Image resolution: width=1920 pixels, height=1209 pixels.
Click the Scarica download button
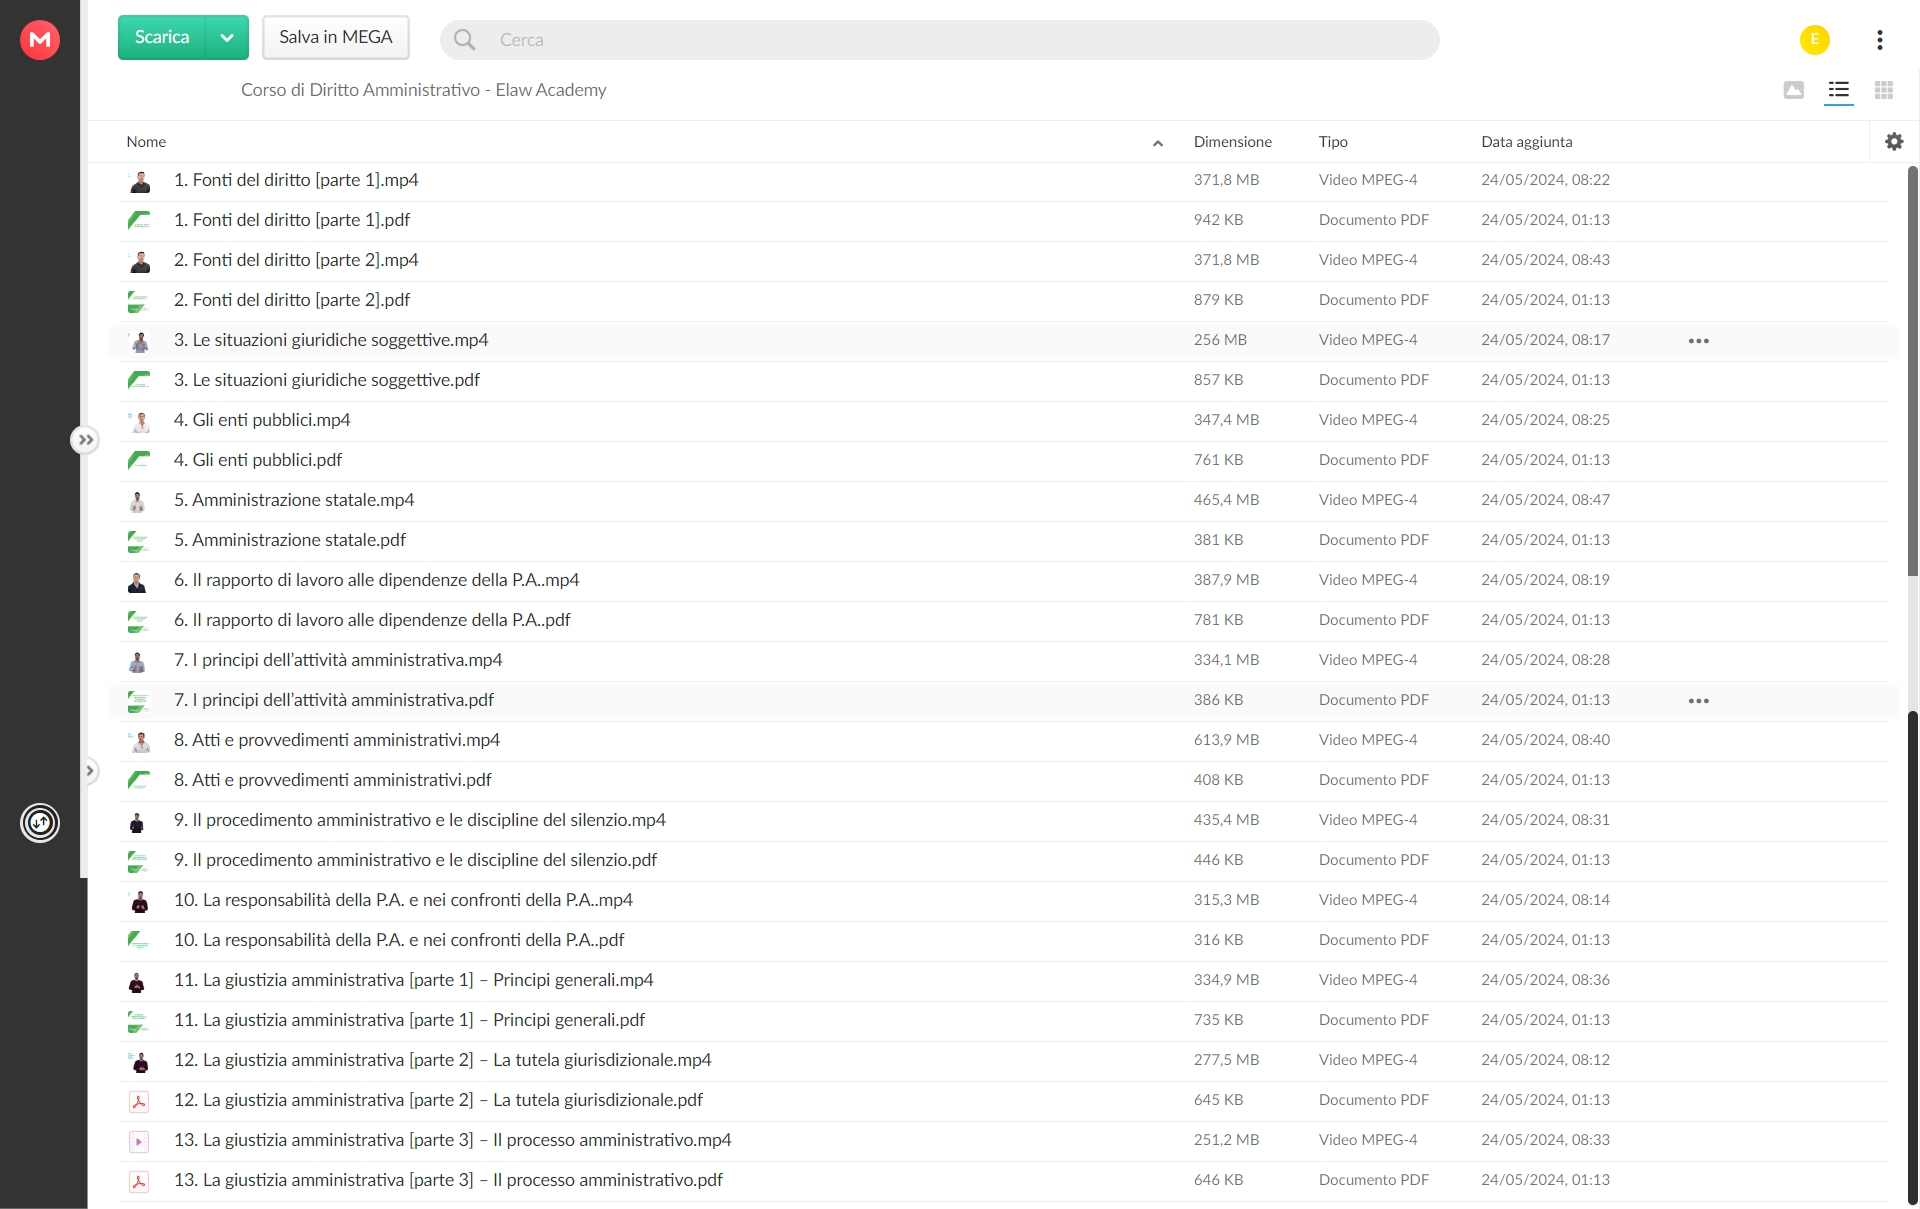coord(162,38)
